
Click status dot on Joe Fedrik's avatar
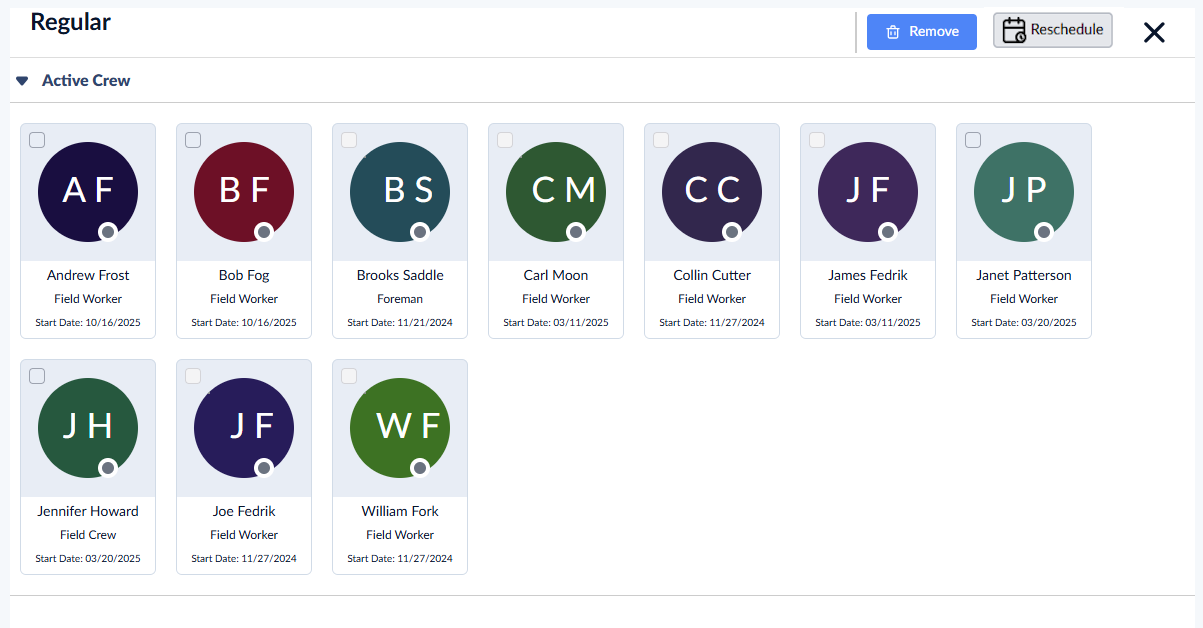pos(264,468)
